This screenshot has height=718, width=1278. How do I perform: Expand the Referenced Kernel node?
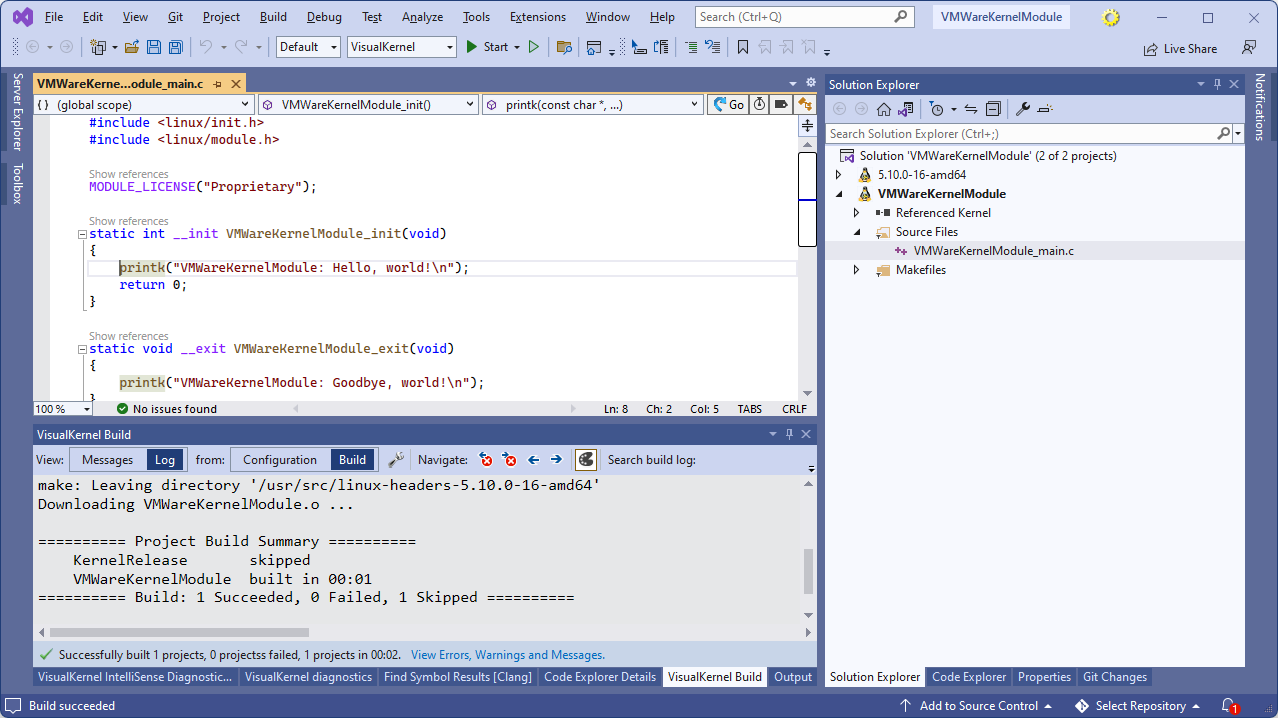click(857, 213)
